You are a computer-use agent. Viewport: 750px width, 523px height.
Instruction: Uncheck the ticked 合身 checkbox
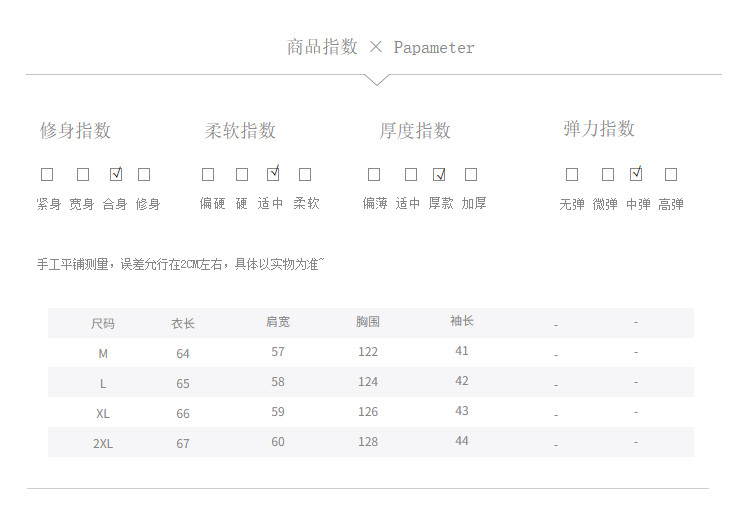click(x=115, y=174)
